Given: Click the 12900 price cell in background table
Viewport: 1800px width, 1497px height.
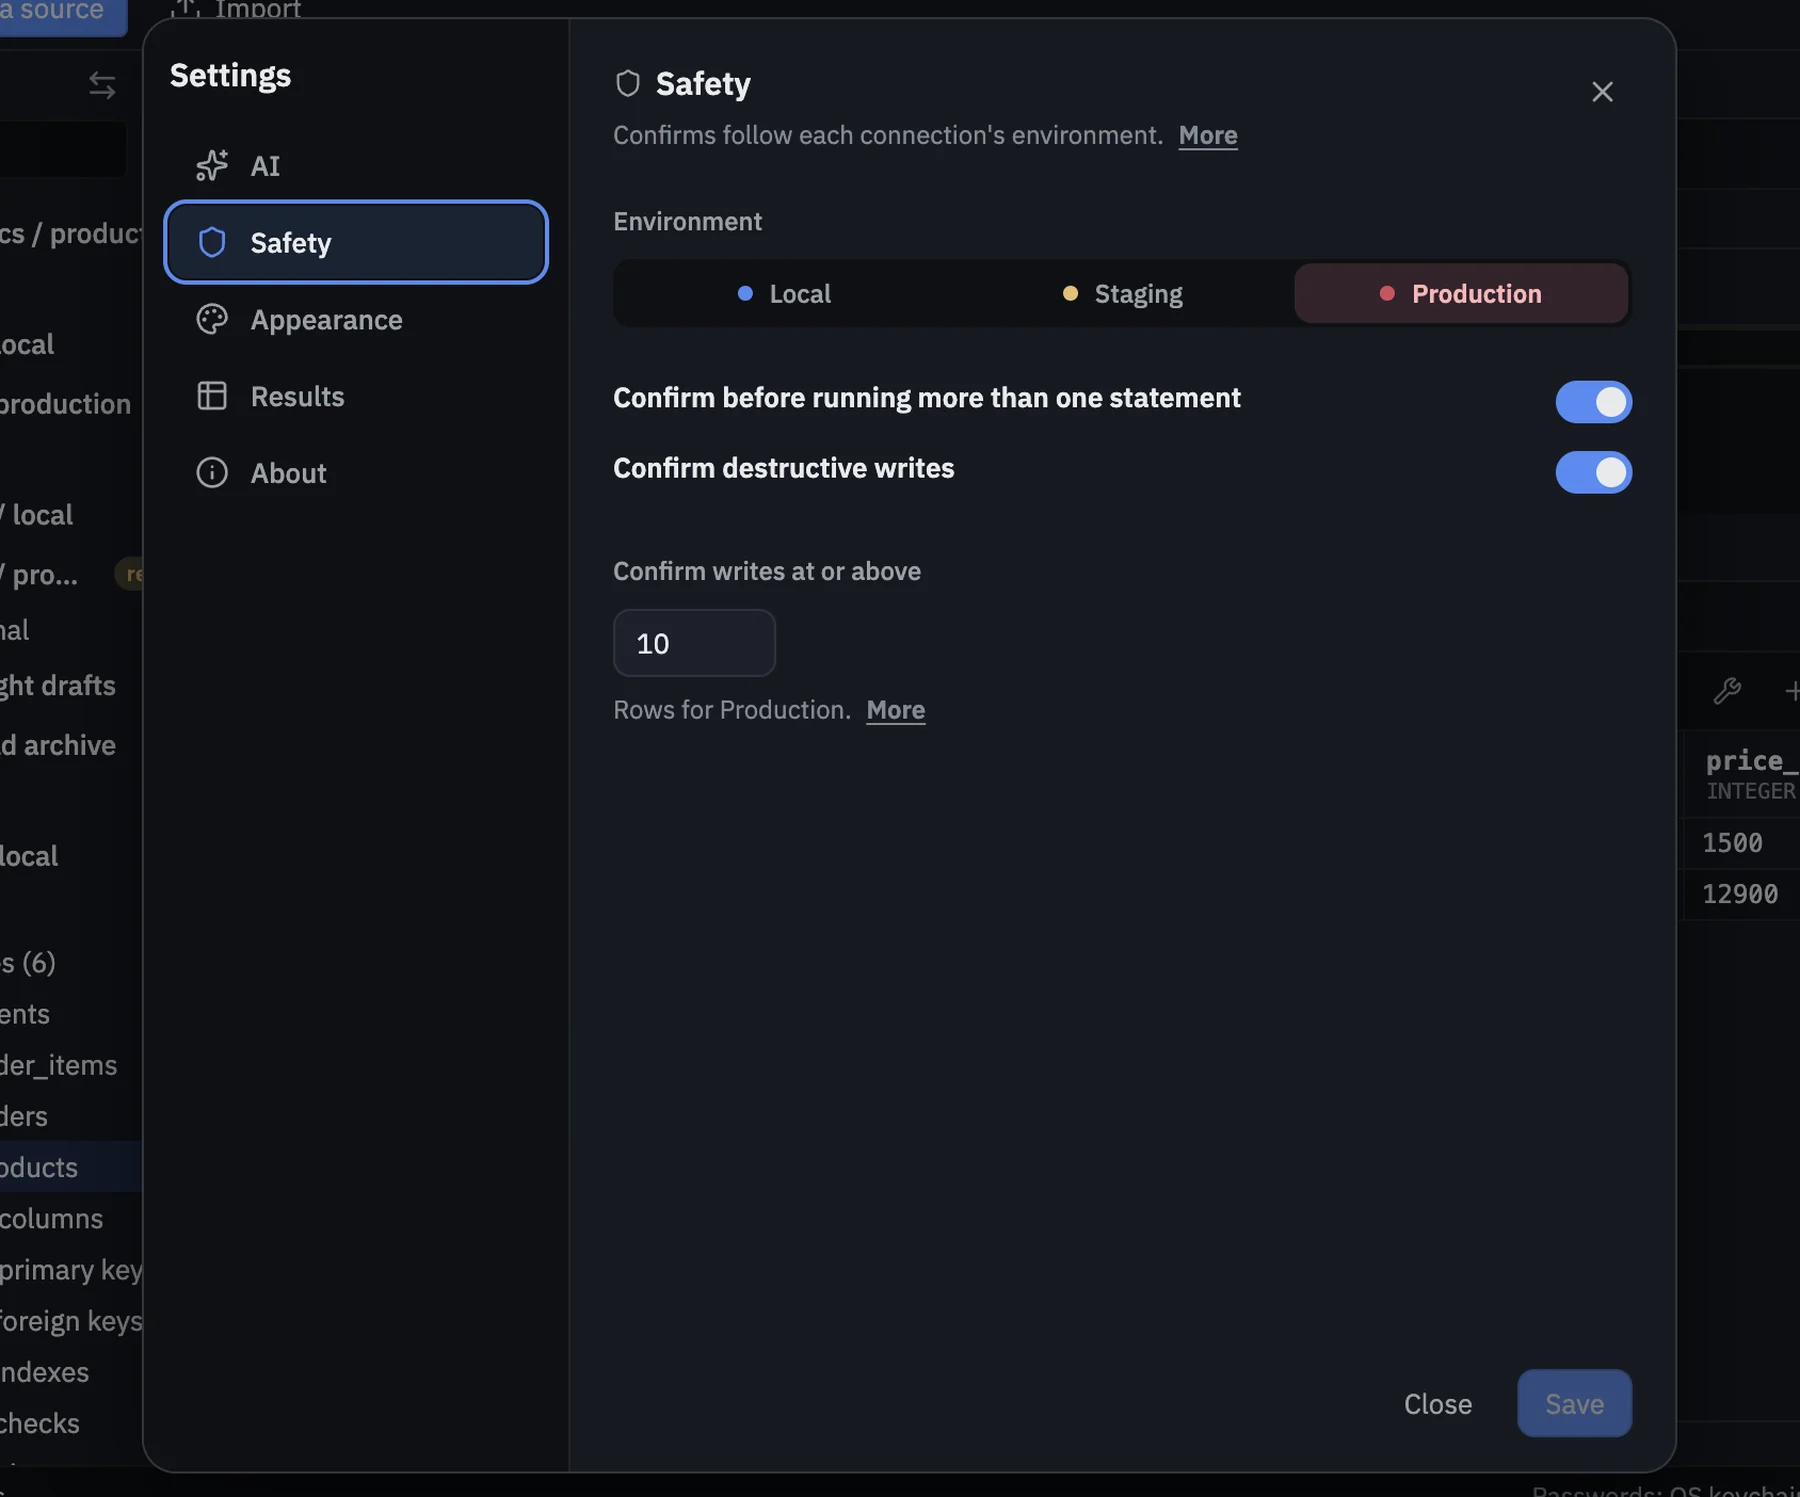Looking at the screenshot, I should [1741, 894].
